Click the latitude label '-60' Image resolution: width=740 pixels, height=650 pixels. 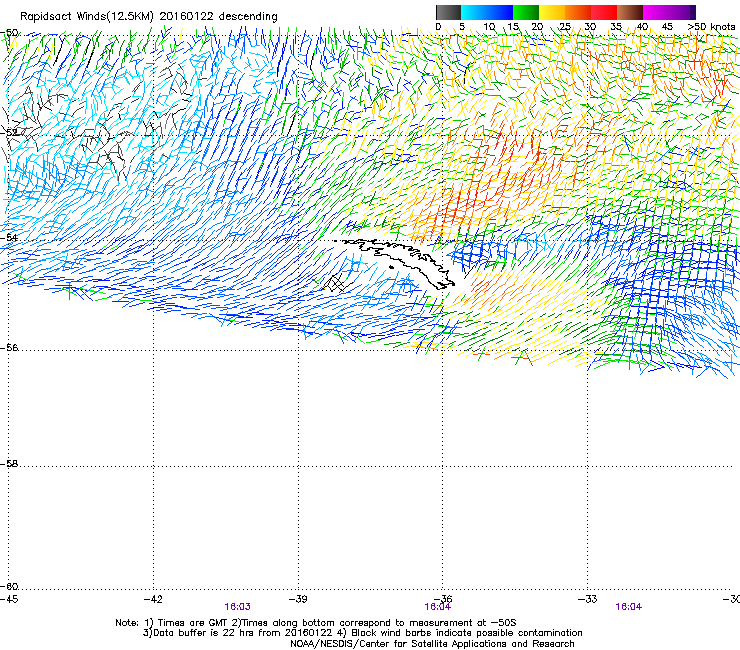click(9, 586)
